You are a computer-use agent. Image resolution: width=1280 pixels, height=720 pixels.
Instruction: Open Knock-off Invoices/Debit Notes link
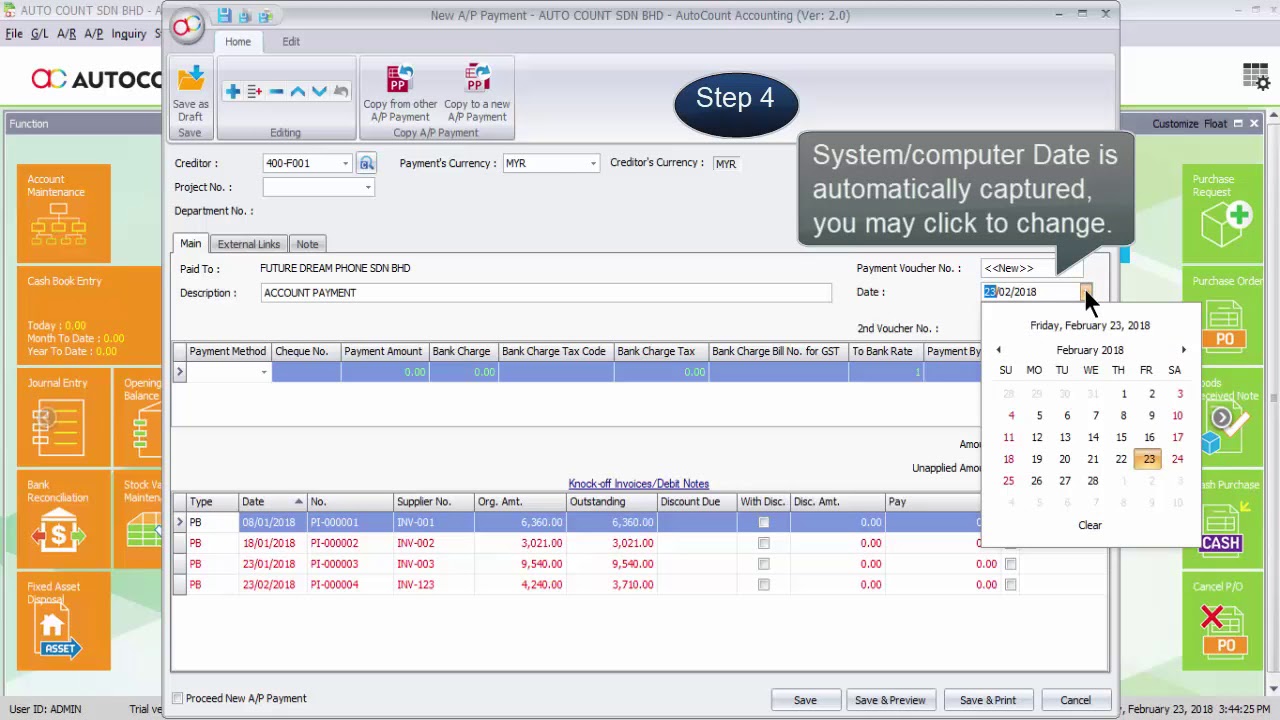(x=639, y=484)
